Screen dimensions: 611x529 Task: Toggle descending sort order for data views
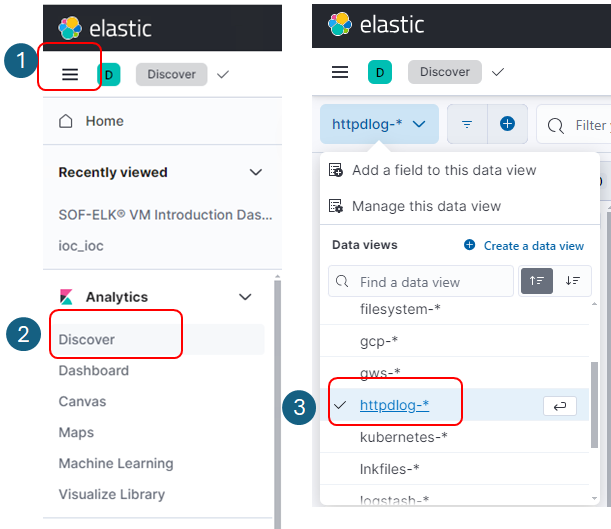(572, 281)
